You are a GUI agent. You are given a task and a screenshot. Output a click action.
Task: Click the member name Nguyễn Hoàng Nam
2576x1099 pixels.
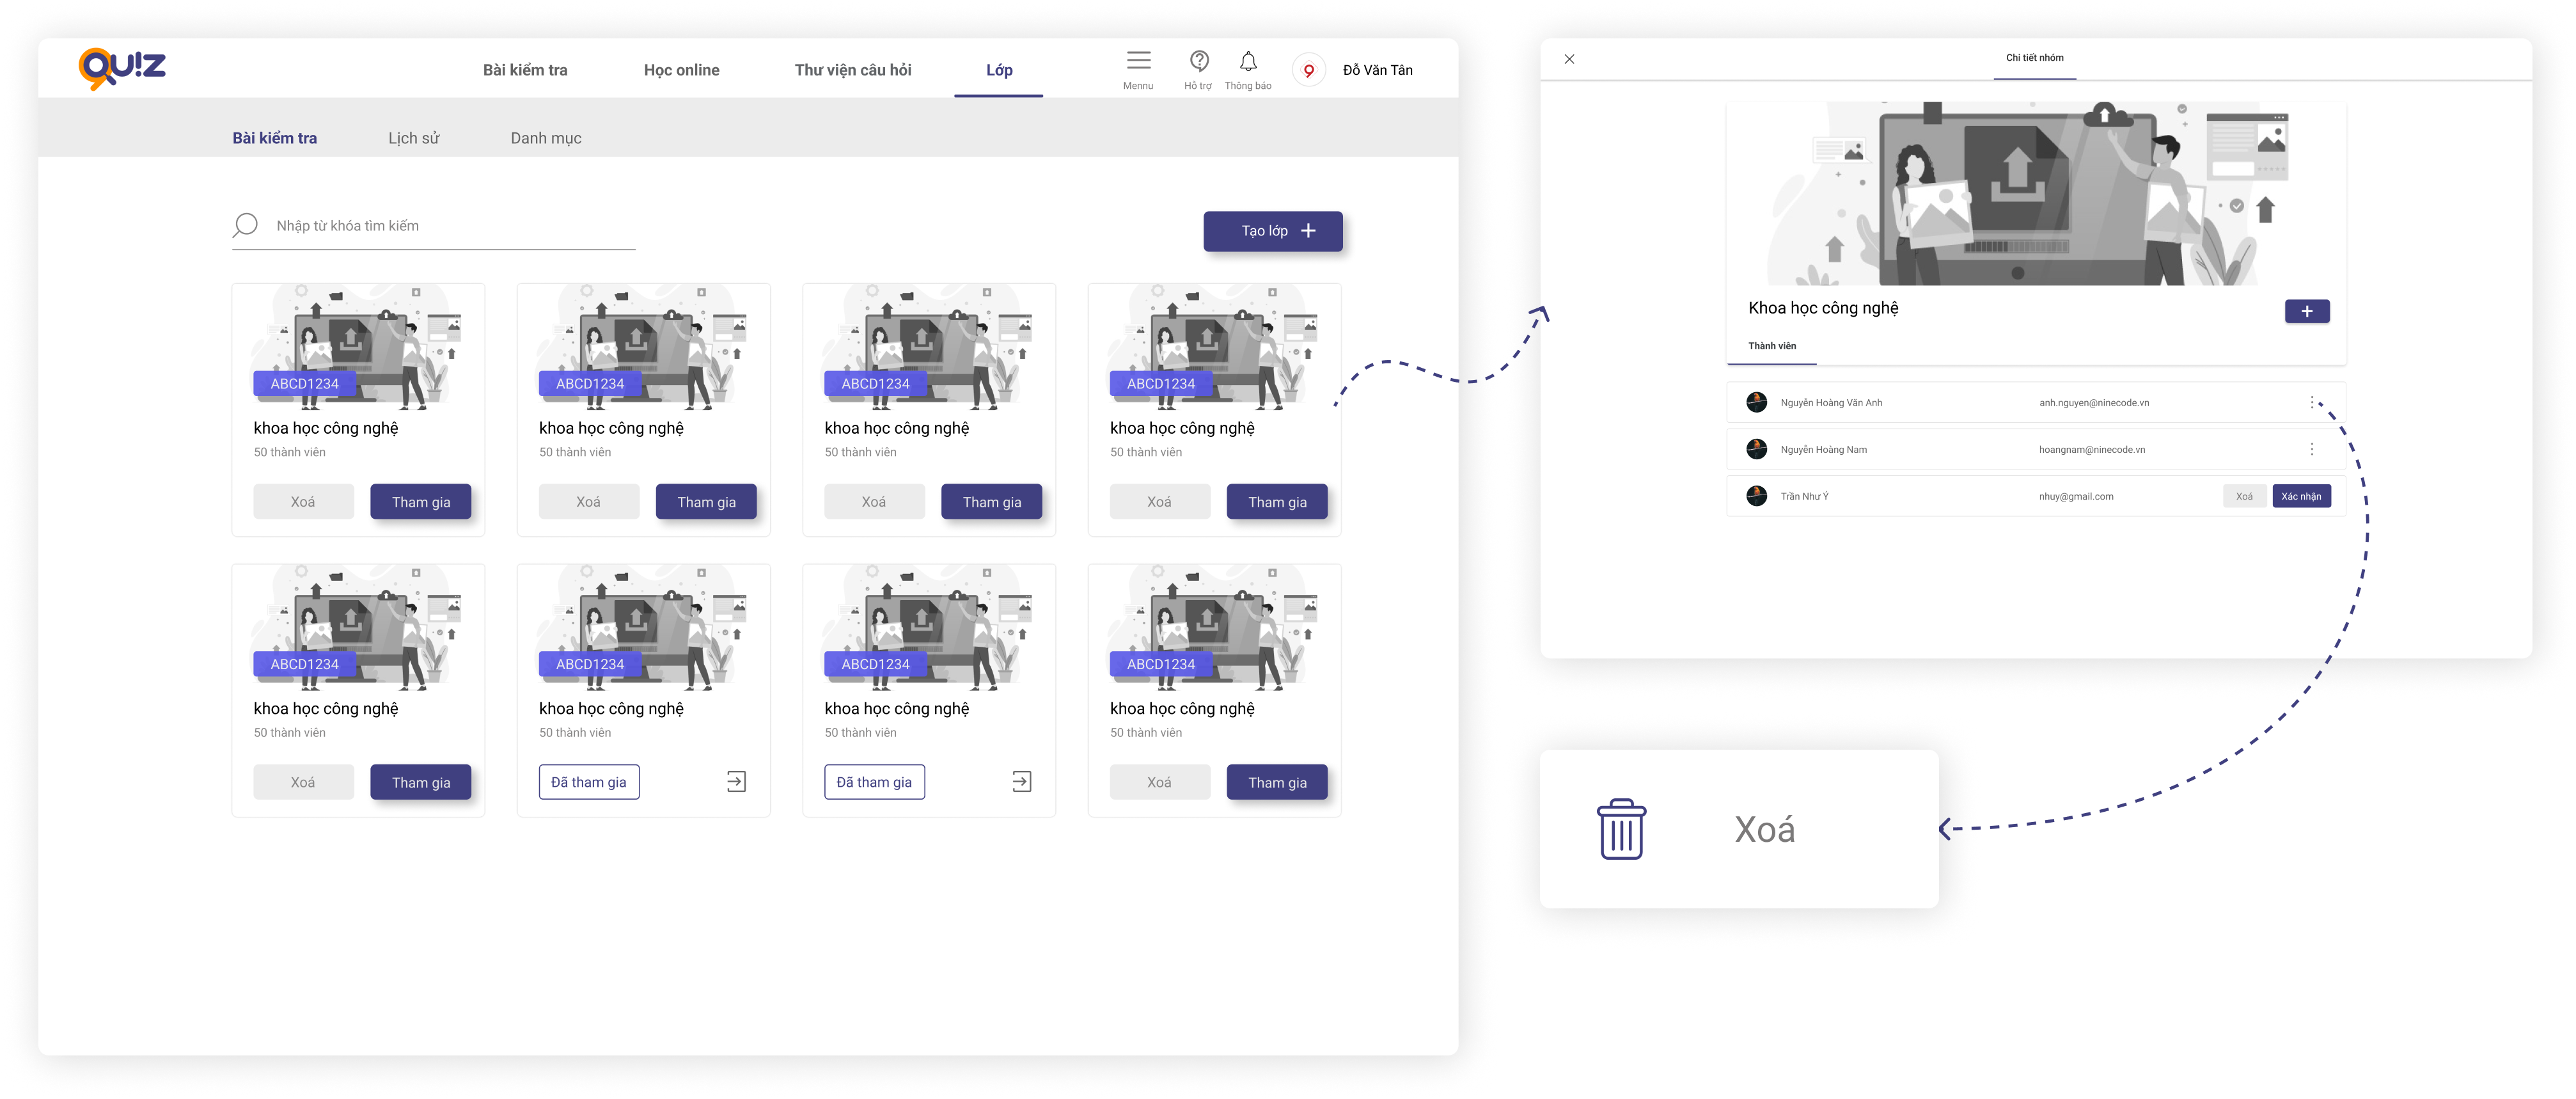click(1823, 450)
